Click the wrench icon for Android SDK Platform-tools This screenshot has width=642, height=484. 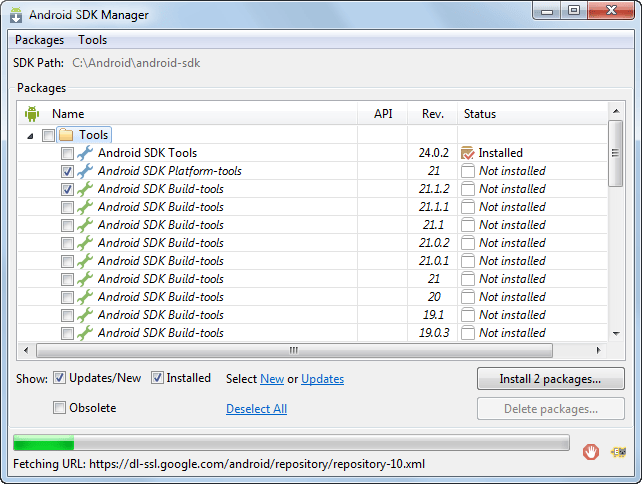coord(85,171)
